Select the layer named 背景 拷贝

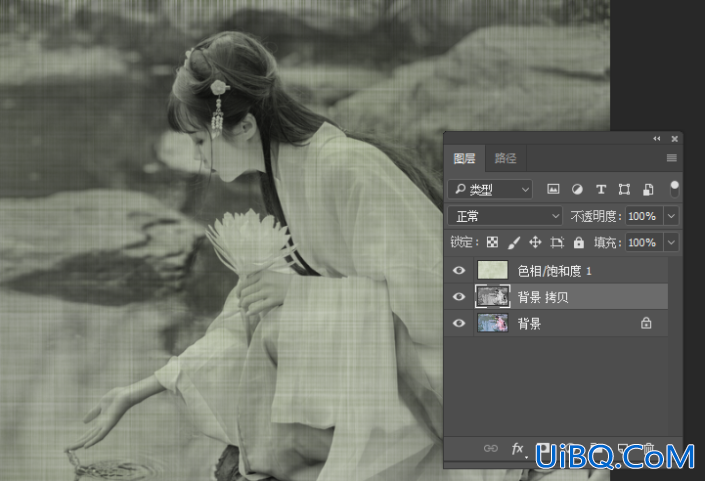click(x=543, y=297)
